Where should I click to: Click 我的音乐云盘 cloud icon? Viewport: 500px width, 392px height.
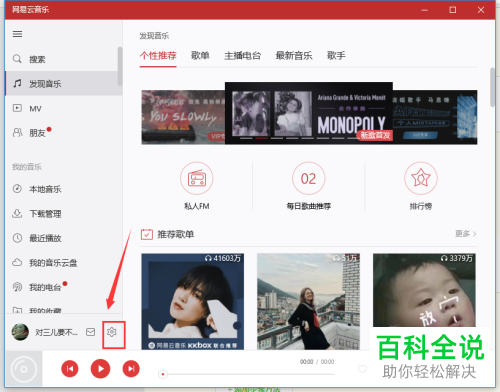(17, 262)
